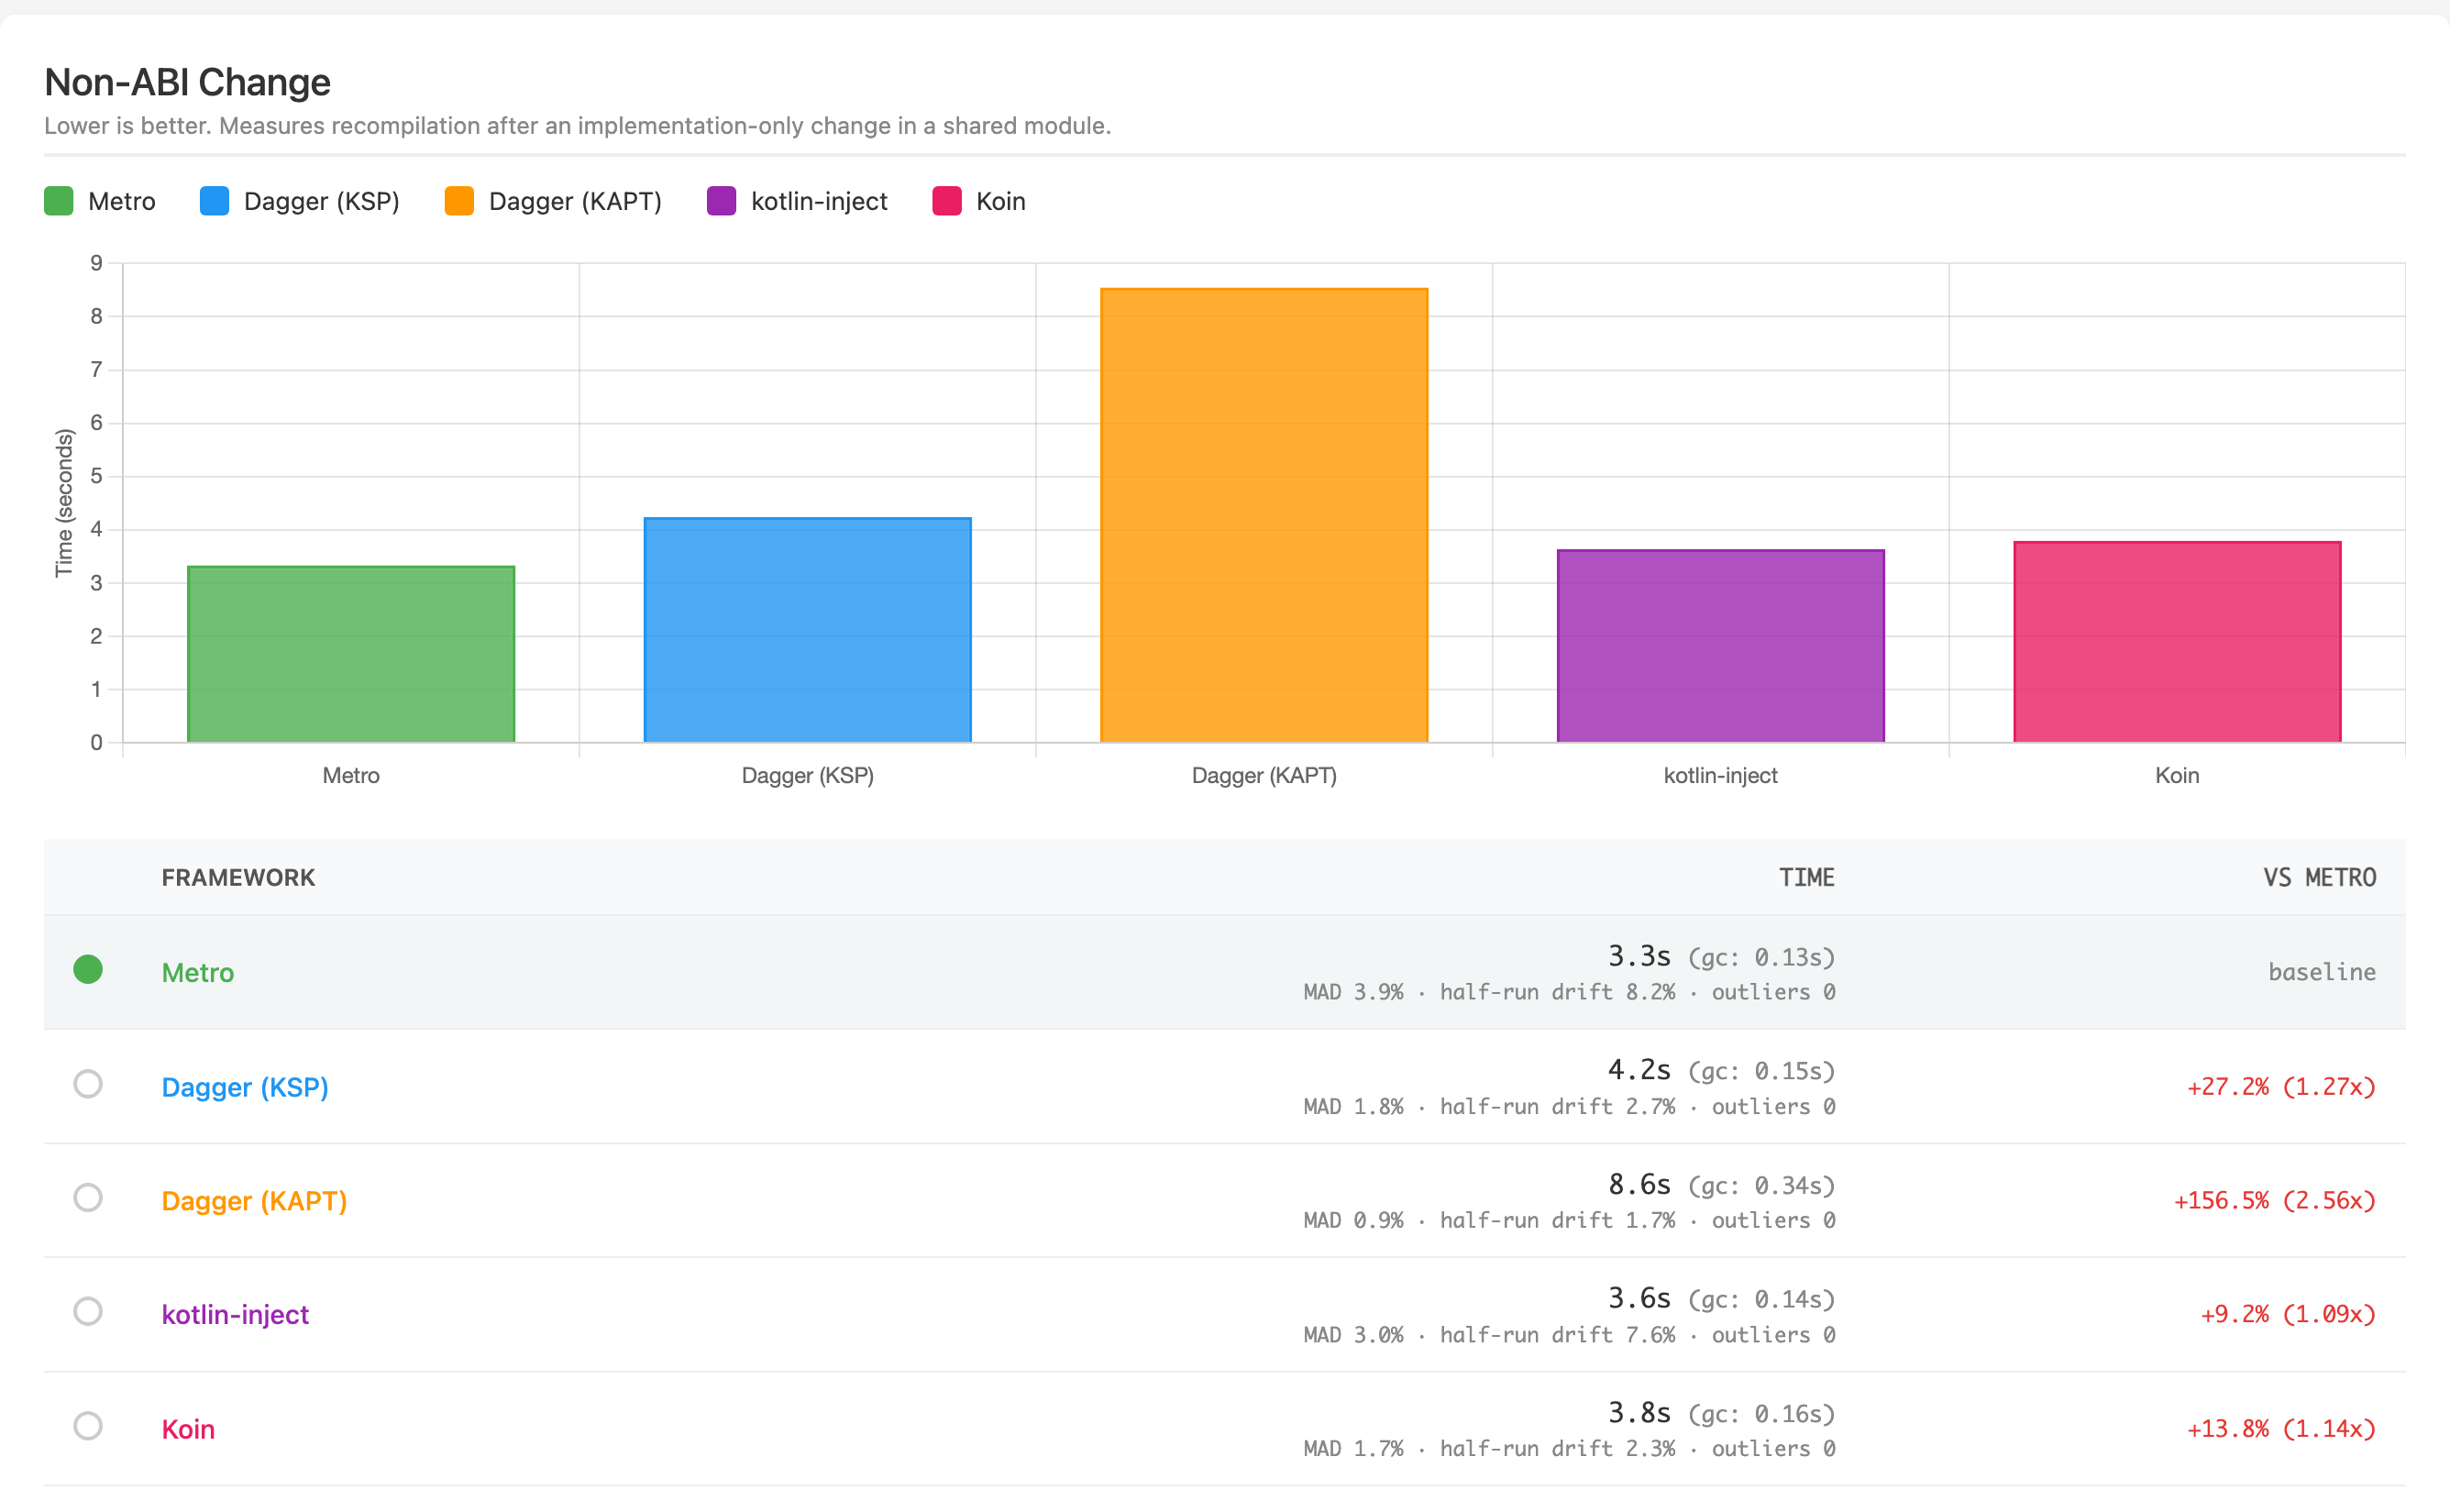This screenshot has height=1512, width=2450.
Task: Click the 4.2s Dagger KSP time
Action: [1639, 1070]
